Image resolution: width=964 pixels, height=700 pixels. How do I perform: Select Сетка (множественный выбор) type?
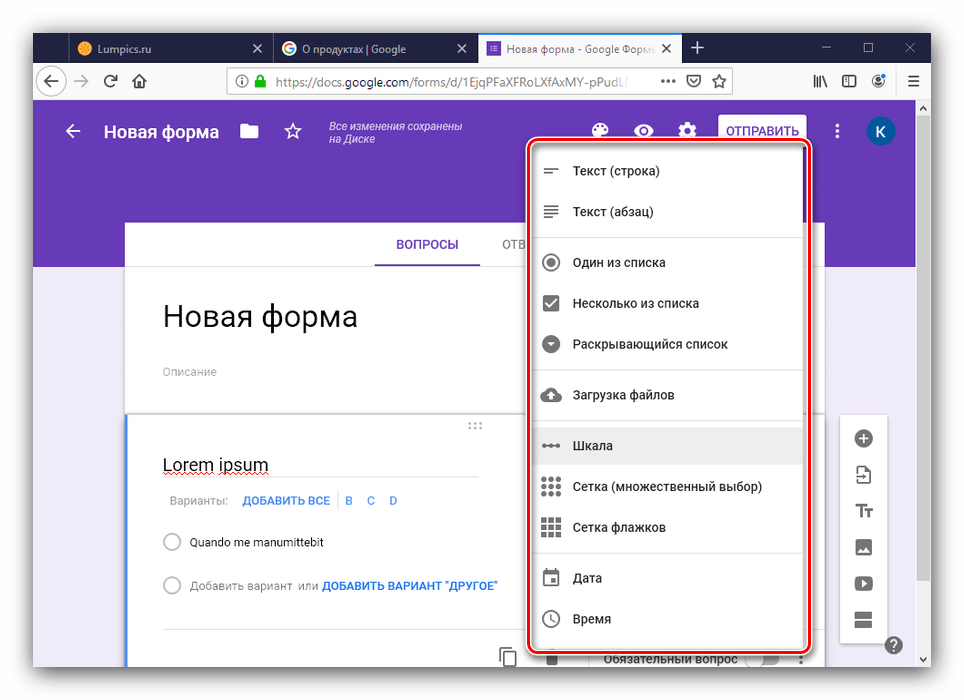[668, 487]
